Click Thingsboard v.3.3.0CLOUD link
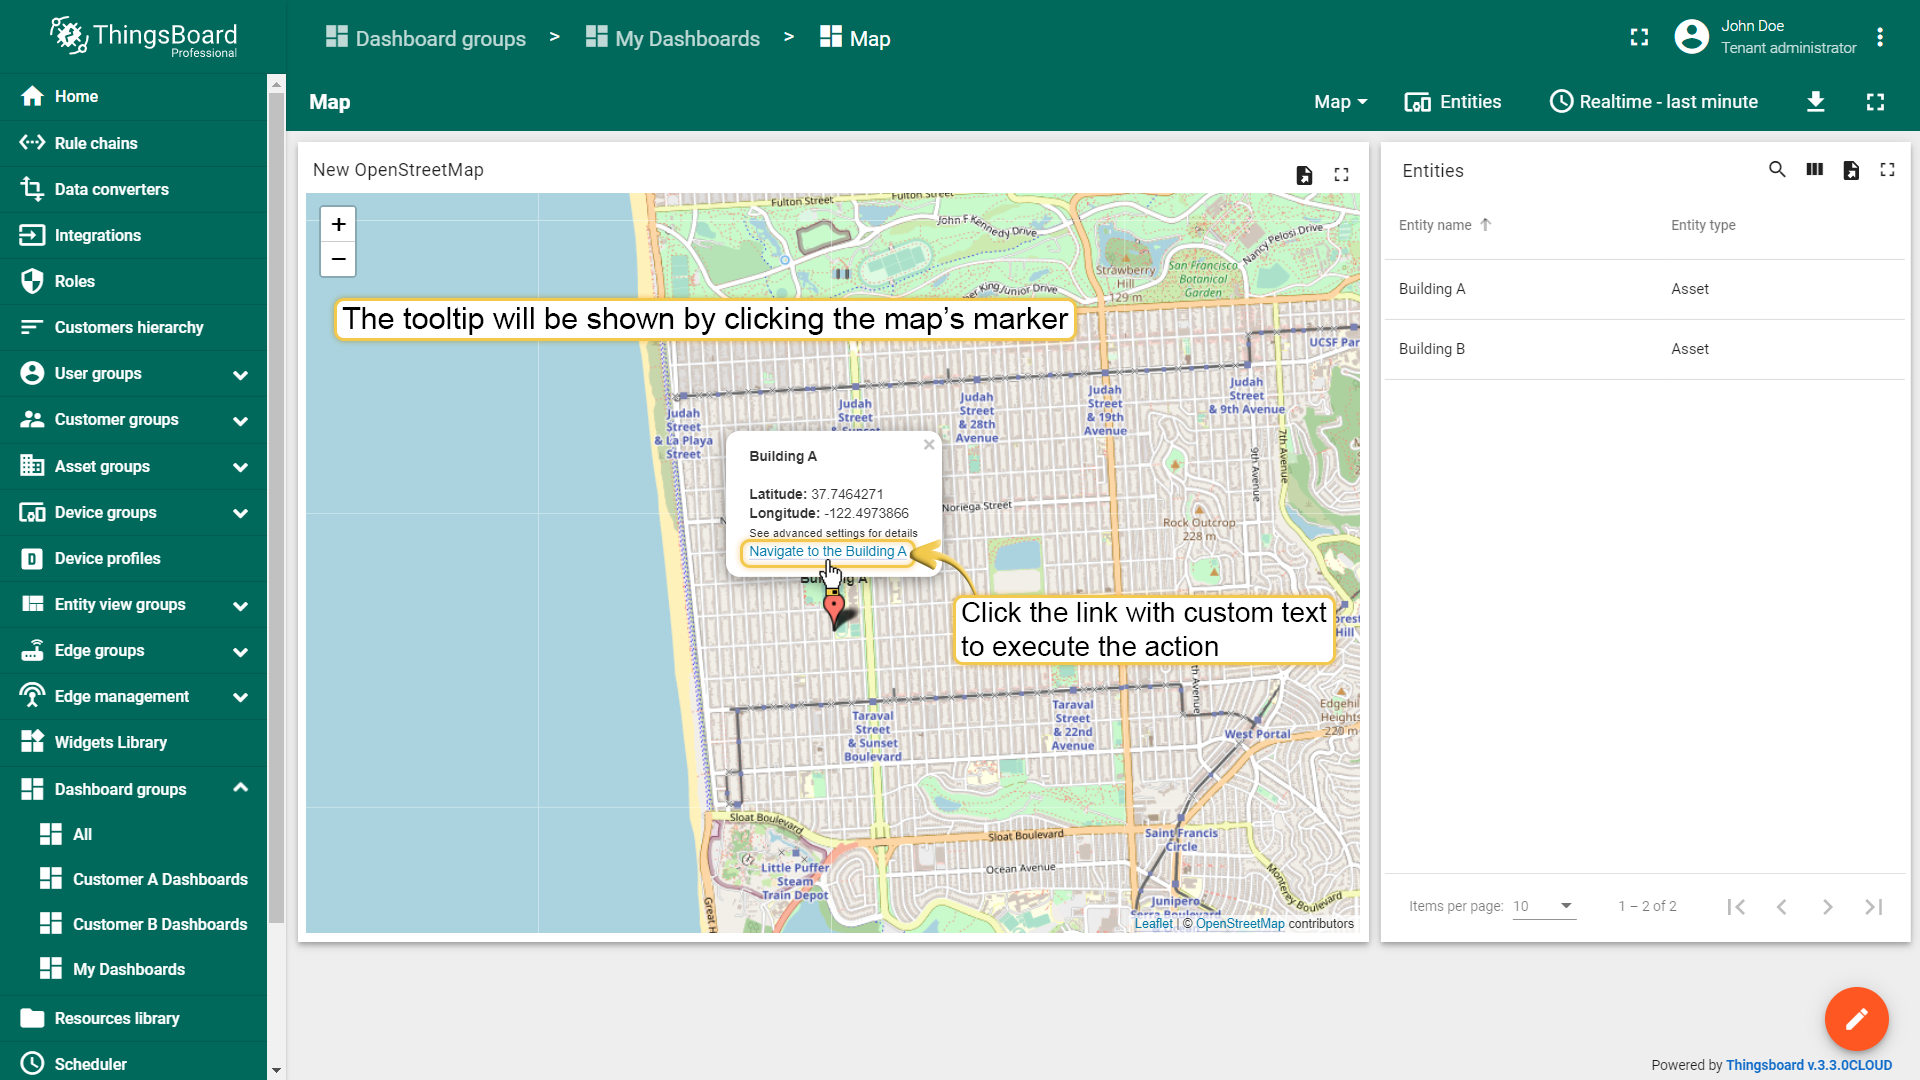The width and height of the screenshot is (1920, 1080). point(1809,1065)
